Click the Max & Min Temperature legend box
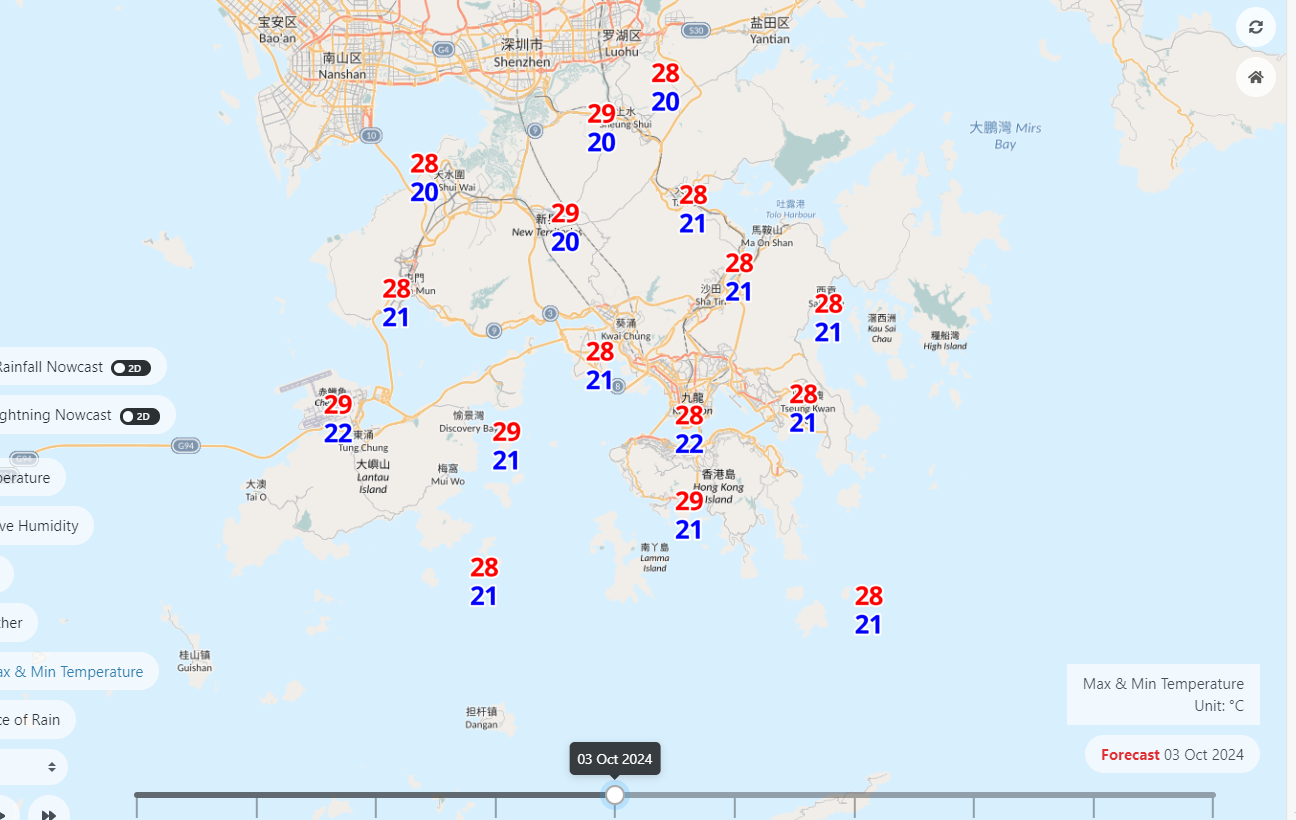 [x=1163, y=694]
